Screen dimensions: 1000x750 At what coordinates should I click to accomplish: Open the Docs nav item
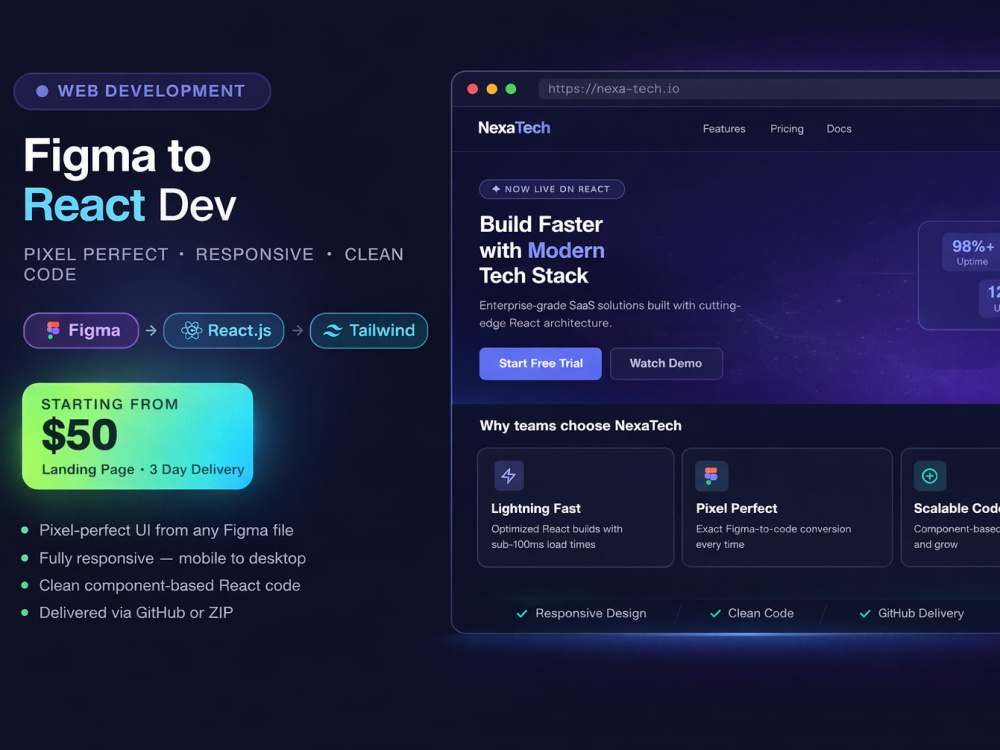pyautogui.click(x=839, y=129)
